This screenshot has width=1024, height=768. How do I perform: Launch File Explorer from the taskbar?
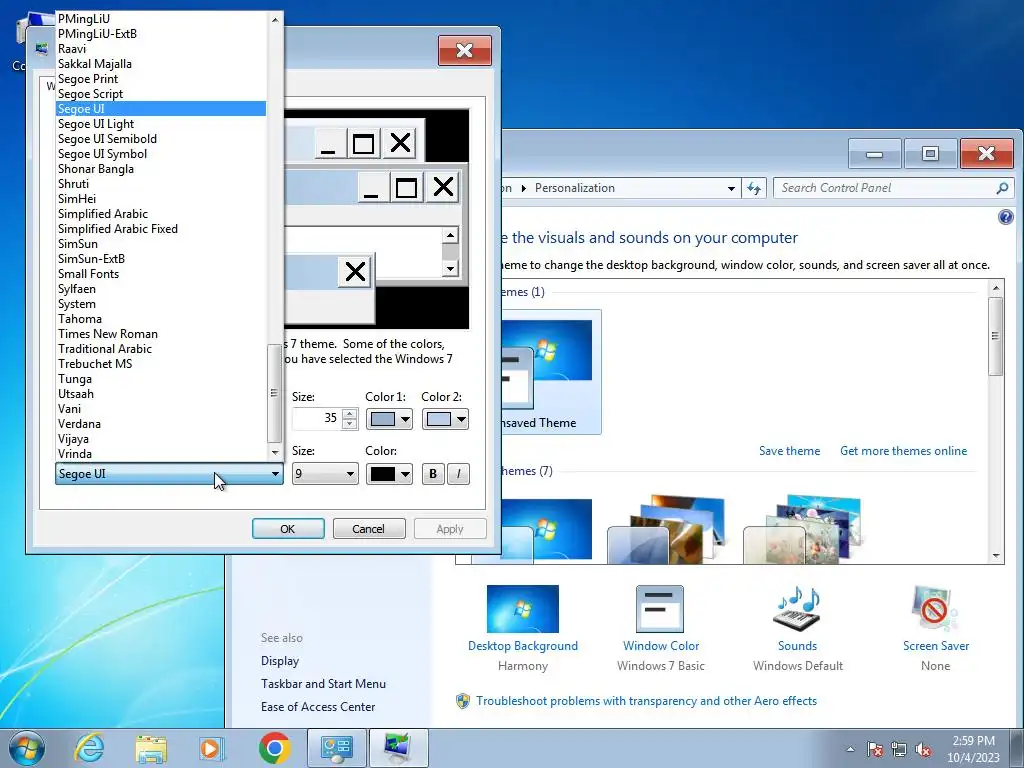coord(151,748)
